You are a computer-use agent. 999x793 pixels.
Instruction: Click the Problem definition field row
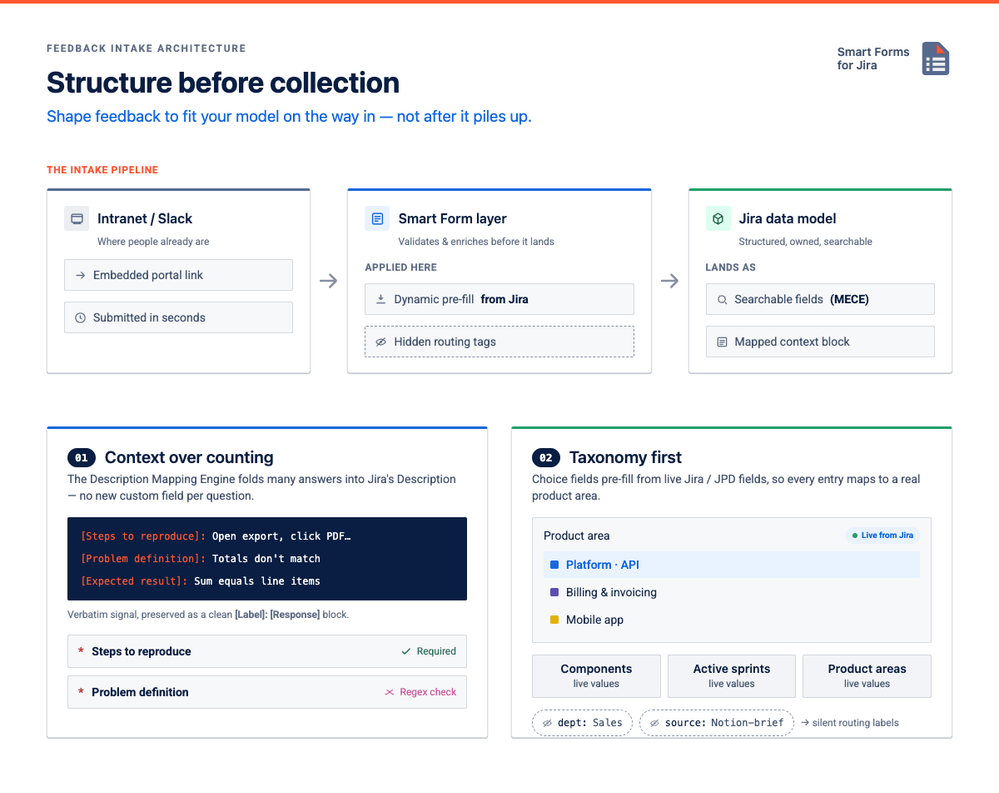point(267,692)
